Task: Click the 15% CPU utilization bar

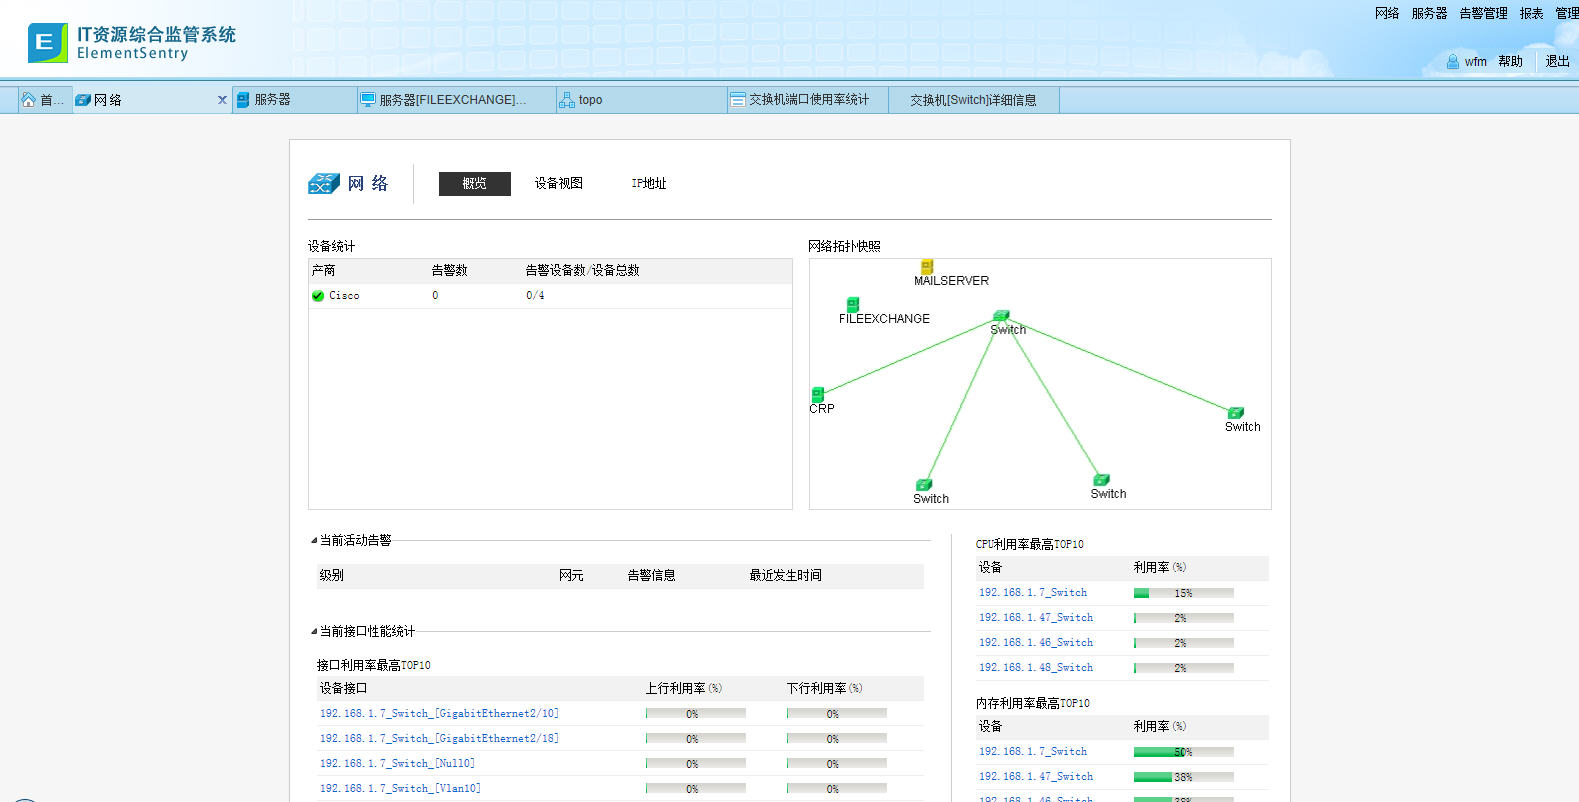Action: click(1183, 593)
